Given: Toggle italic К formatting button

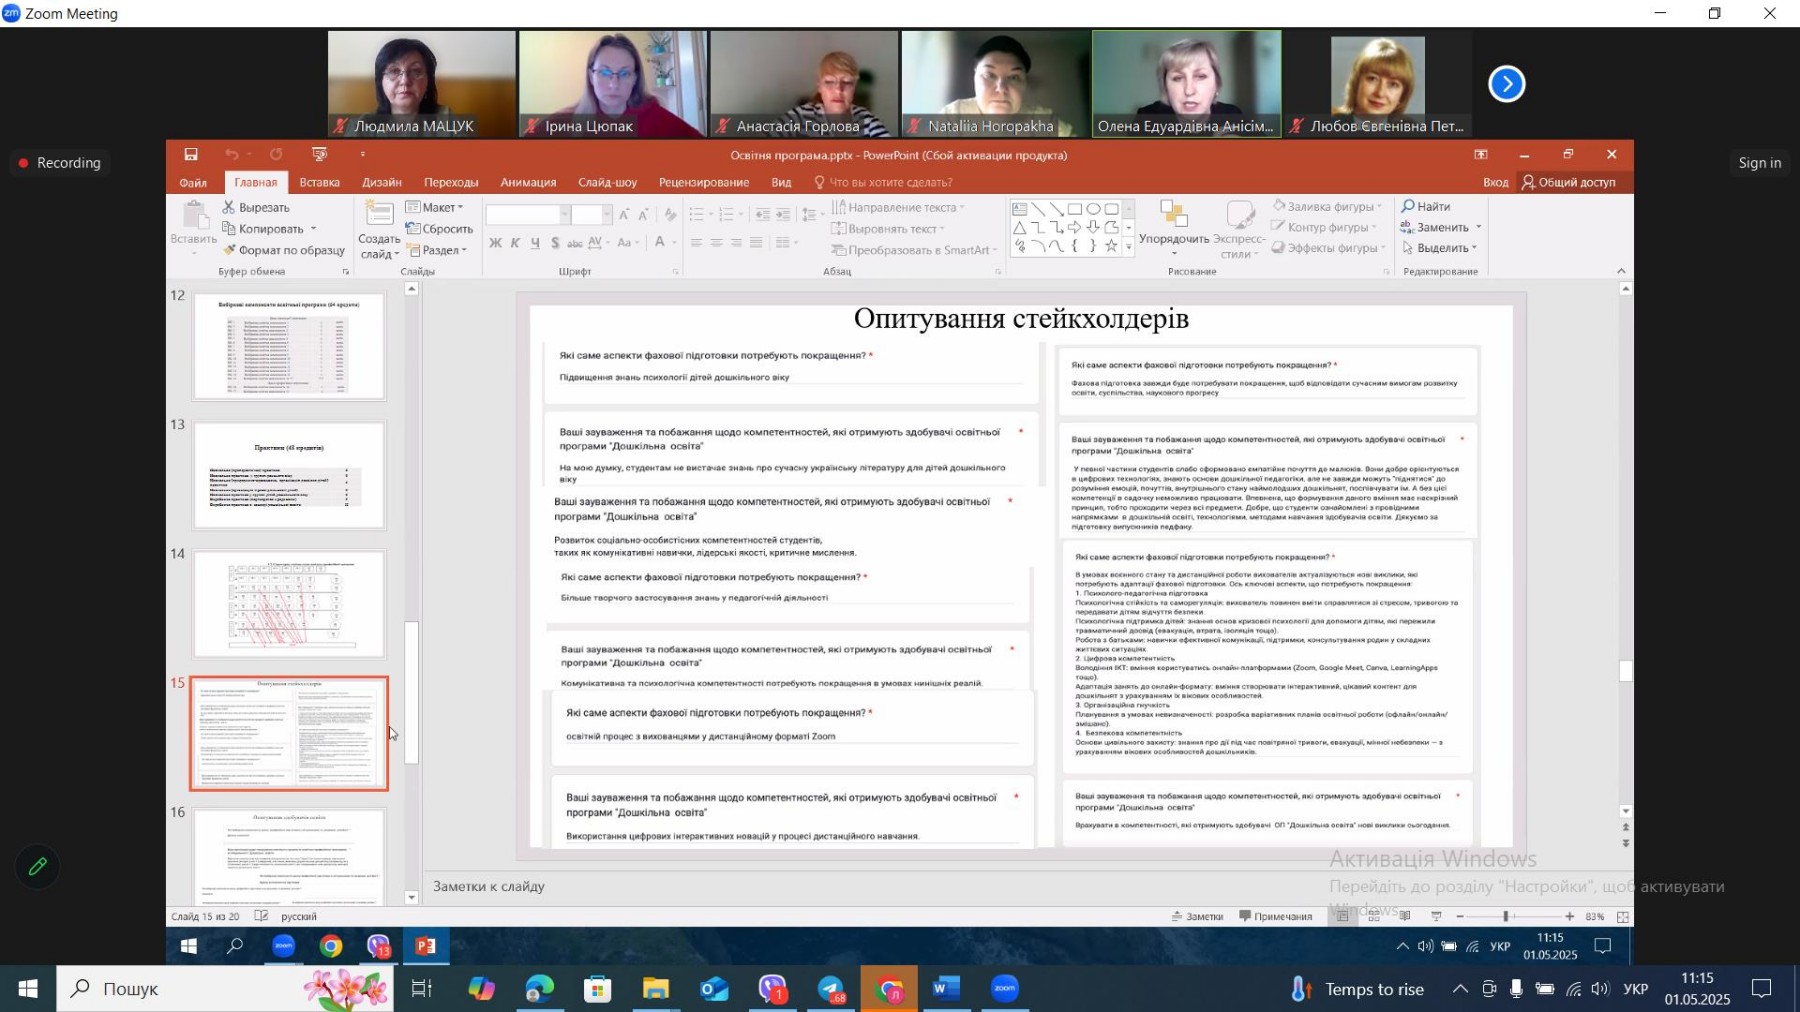Looking at the screenshot, I should point(515,243).
